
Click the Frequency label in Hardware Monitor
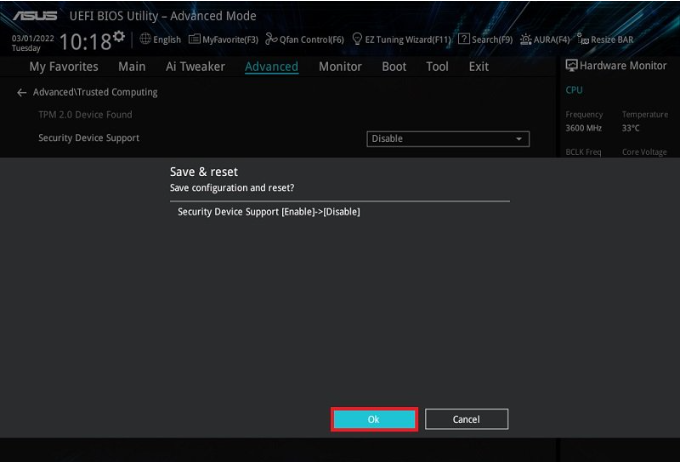[584, 115]
